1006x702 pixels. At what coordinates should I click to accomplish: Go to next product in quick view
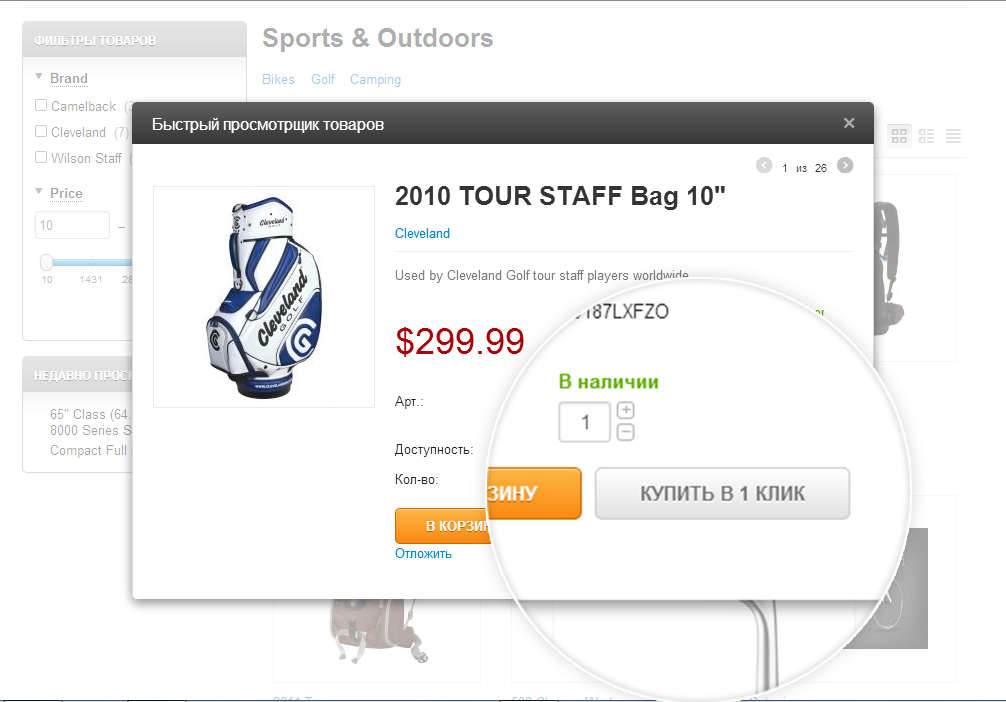(x=845, y=166)
